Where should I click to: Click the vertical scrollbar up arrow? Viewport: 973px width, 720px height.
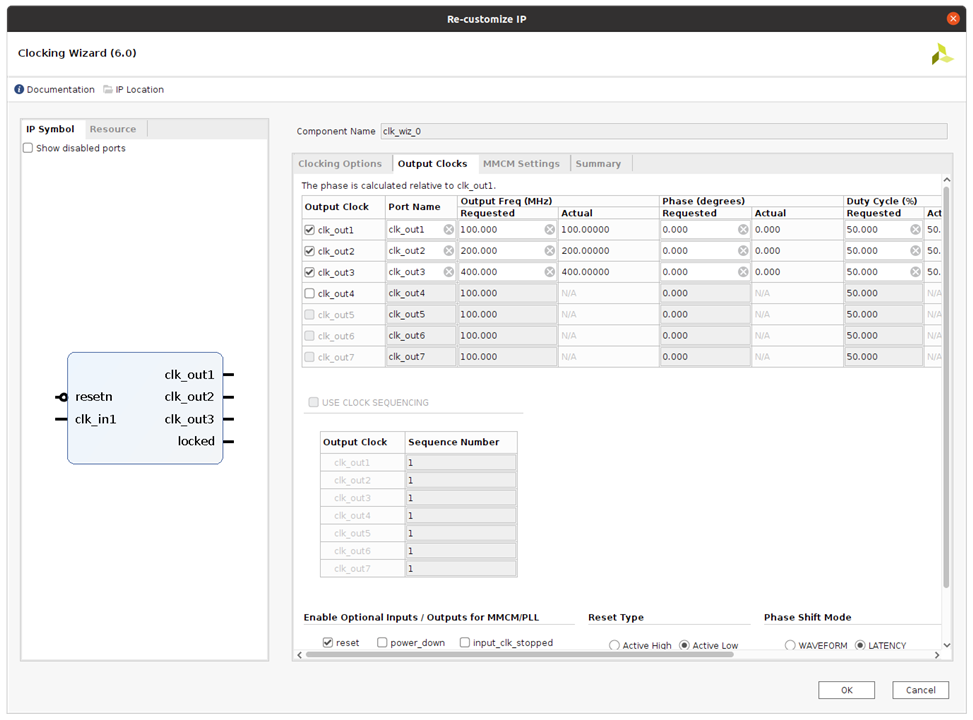[x=946, y=180]
